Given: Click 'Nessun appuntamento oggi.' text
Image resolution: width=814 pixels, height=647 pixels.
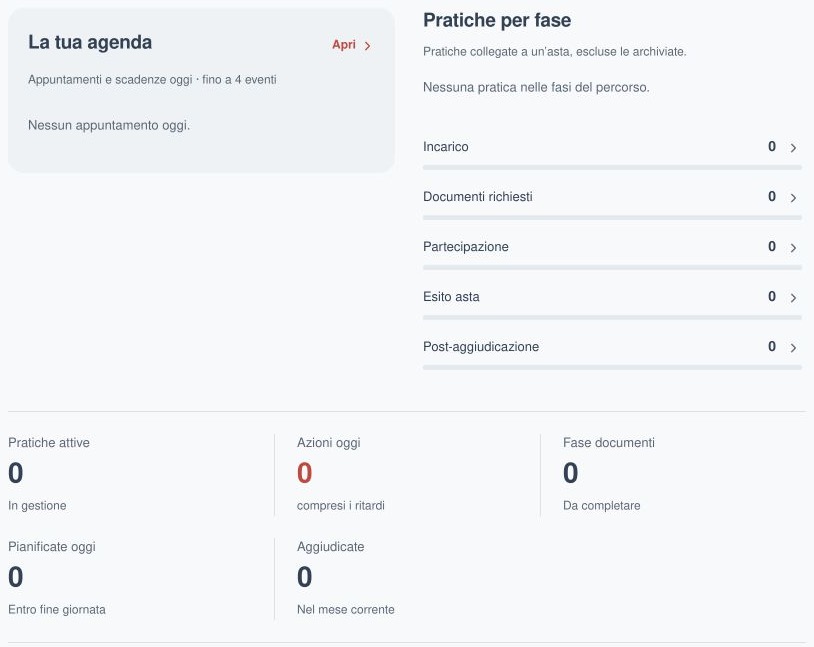Looking at the screenshot, I should pos(109,125).
